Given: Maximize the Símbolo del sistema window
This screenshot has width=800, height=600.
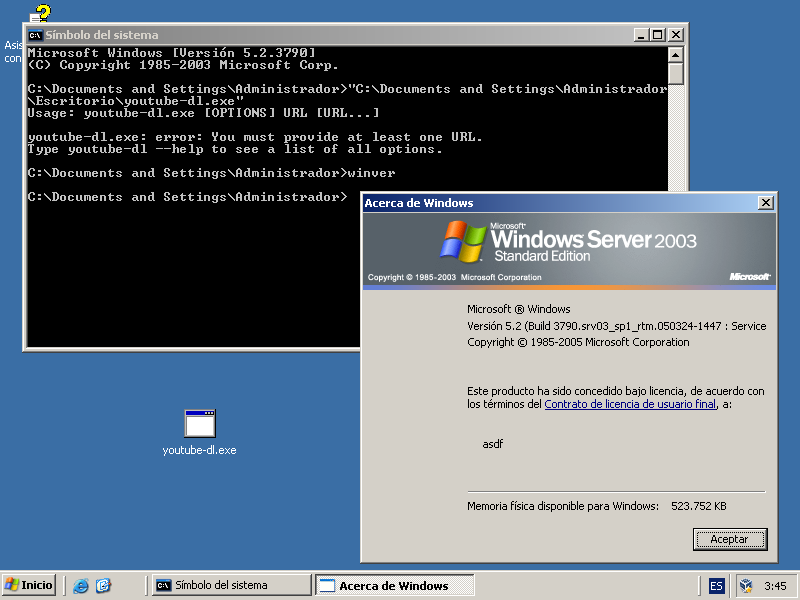Looking at the screenshot, I should coord(657,35).
